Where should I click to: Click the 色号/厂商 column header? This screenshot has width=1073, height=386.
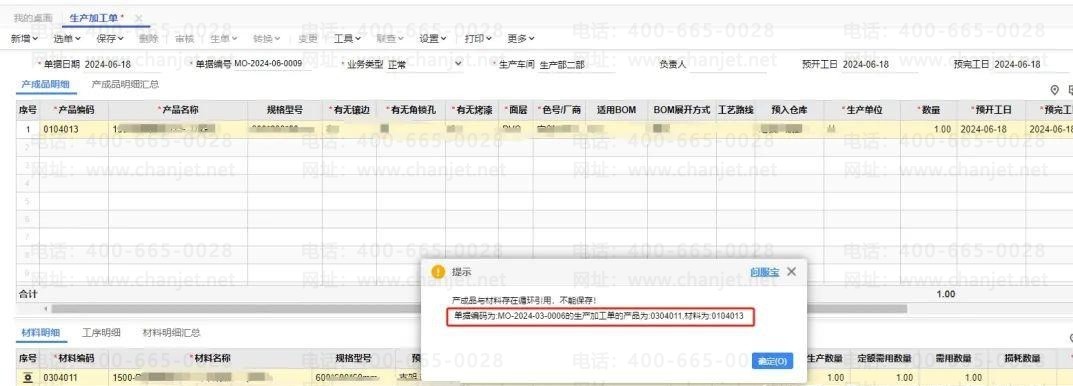click(x=560, y=110)
